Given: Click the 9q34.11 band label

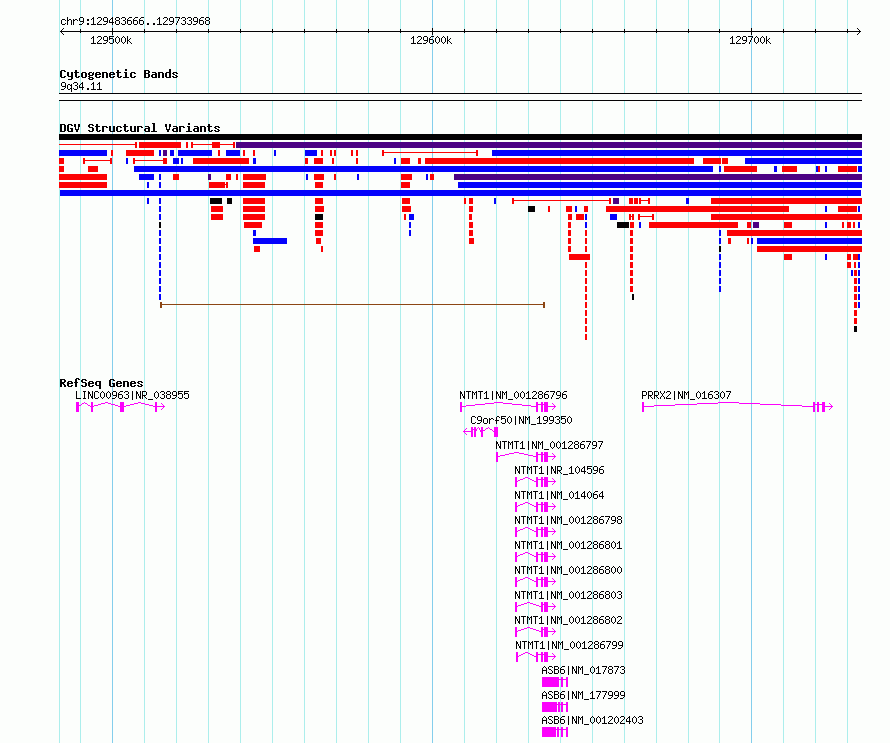Looking at the screenshot, I should point(81,86).
